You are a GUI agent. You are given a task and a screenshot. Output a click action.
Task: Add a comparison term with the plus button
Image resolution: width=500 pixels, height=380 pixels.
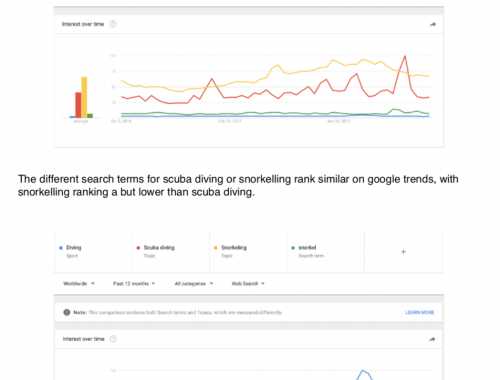(x=403, y=252)
